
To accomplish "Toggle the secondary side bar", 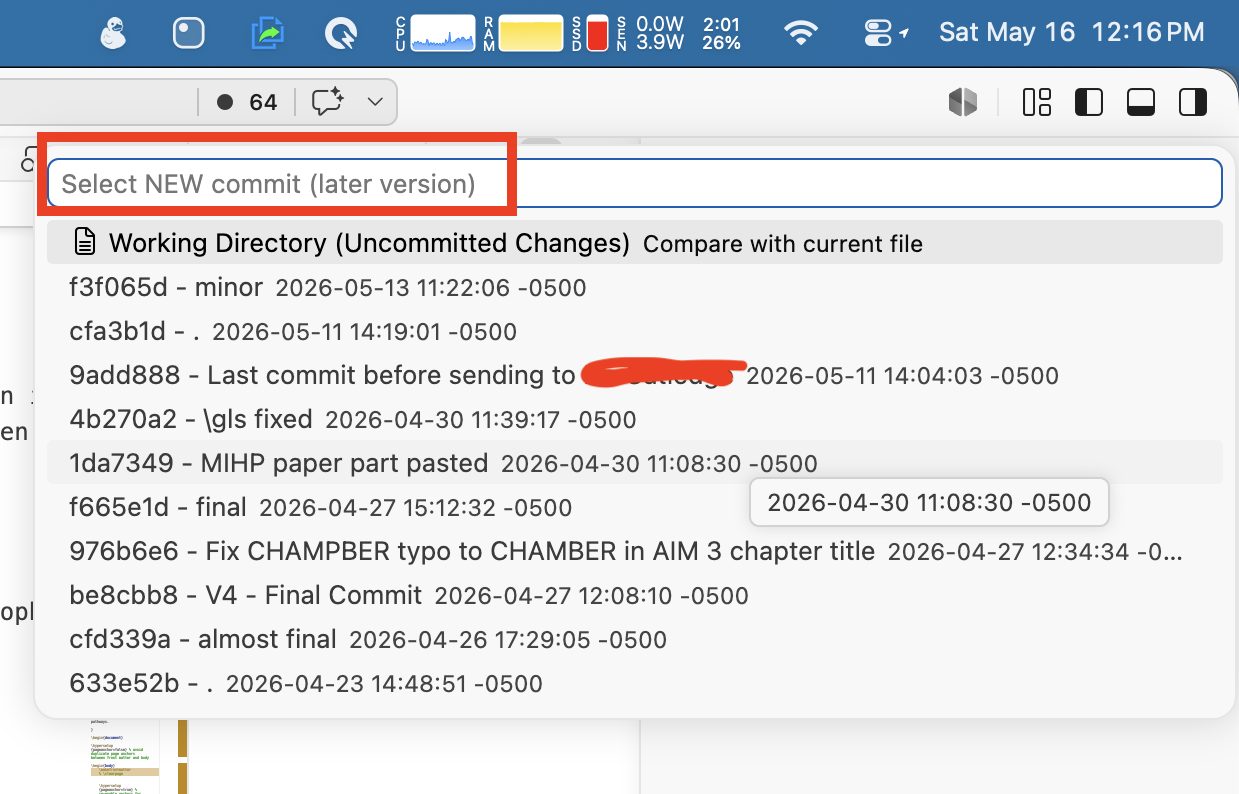I will pos(1193,102).
